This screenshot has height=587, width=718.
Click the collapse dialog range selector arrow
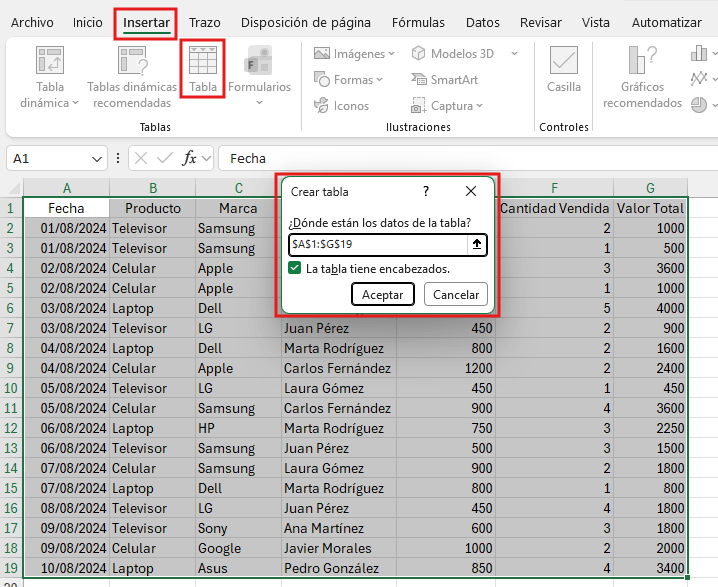pyautogui.click(x=477, y=245)
